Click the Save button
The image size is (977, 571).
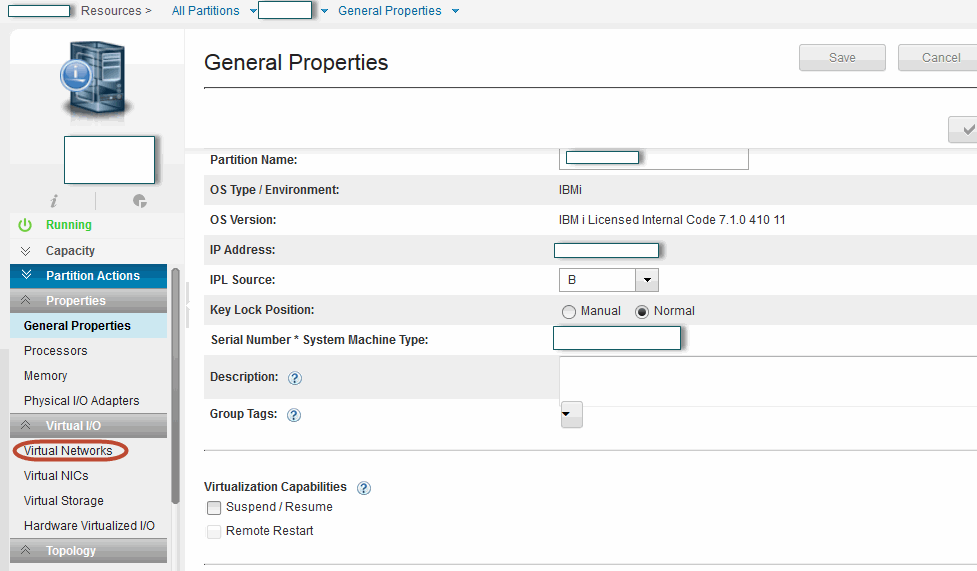[x=842, y=58]
